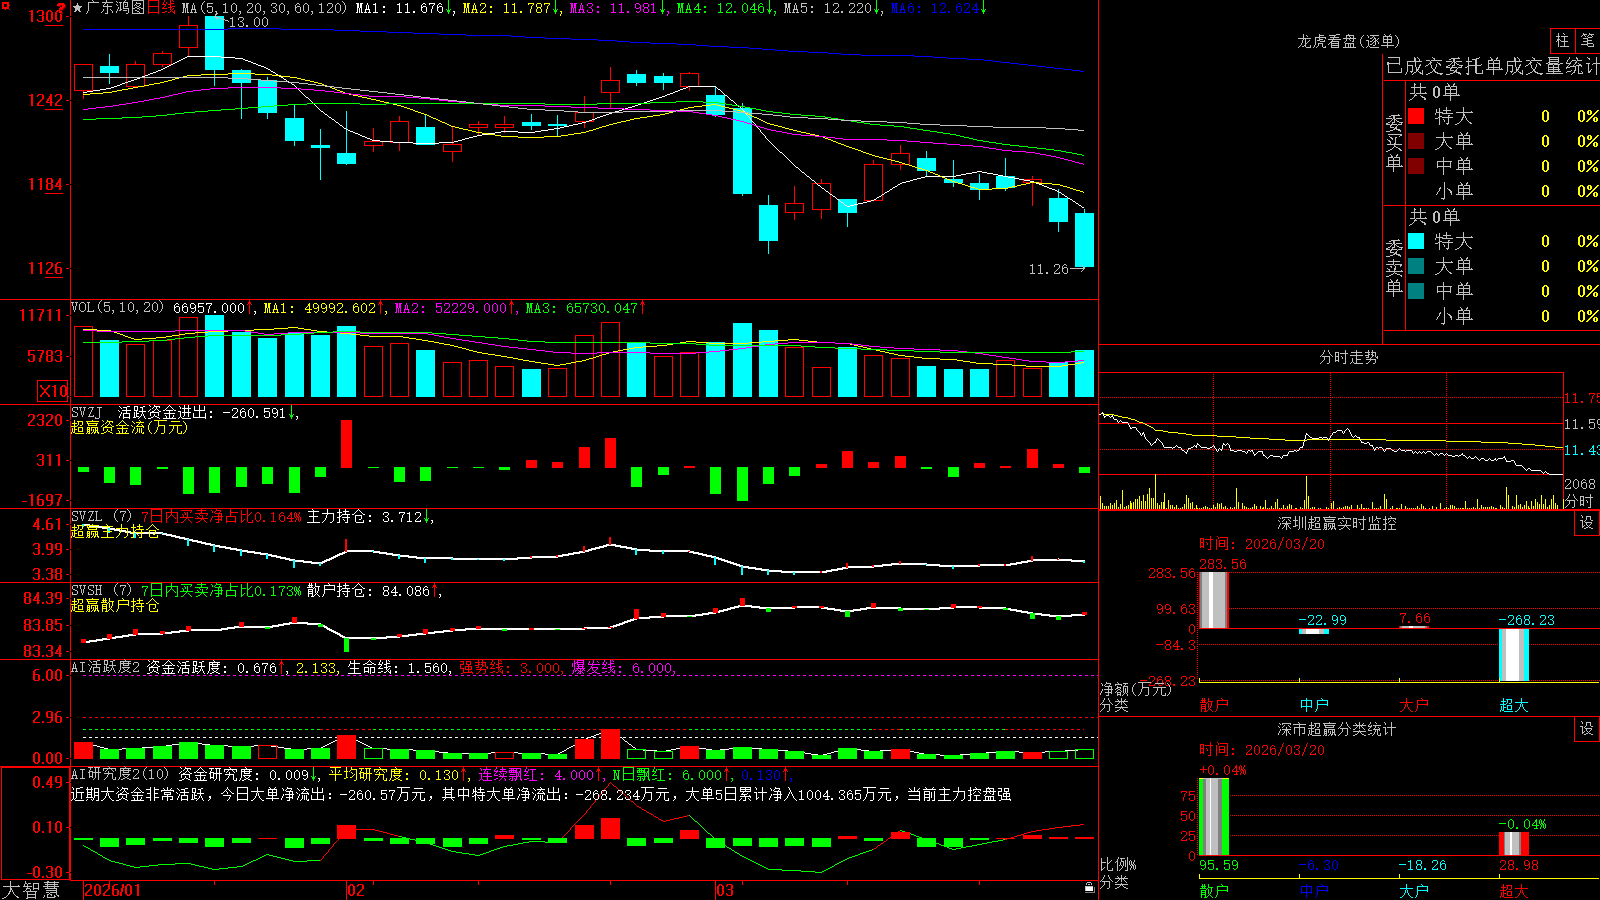Image resolution: width=1600 pixels, height=900 pixels.
Task: Click the 连续飘红: 4.000 value
Action: point(536,774)
